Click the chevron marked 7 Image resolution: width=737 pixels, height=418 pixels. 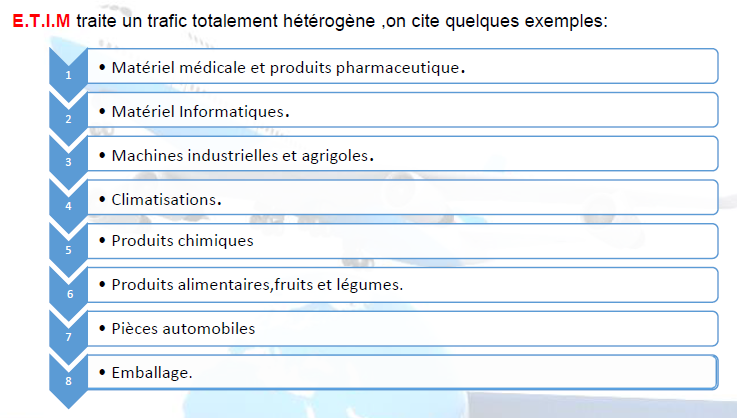(x=68, y=337)
